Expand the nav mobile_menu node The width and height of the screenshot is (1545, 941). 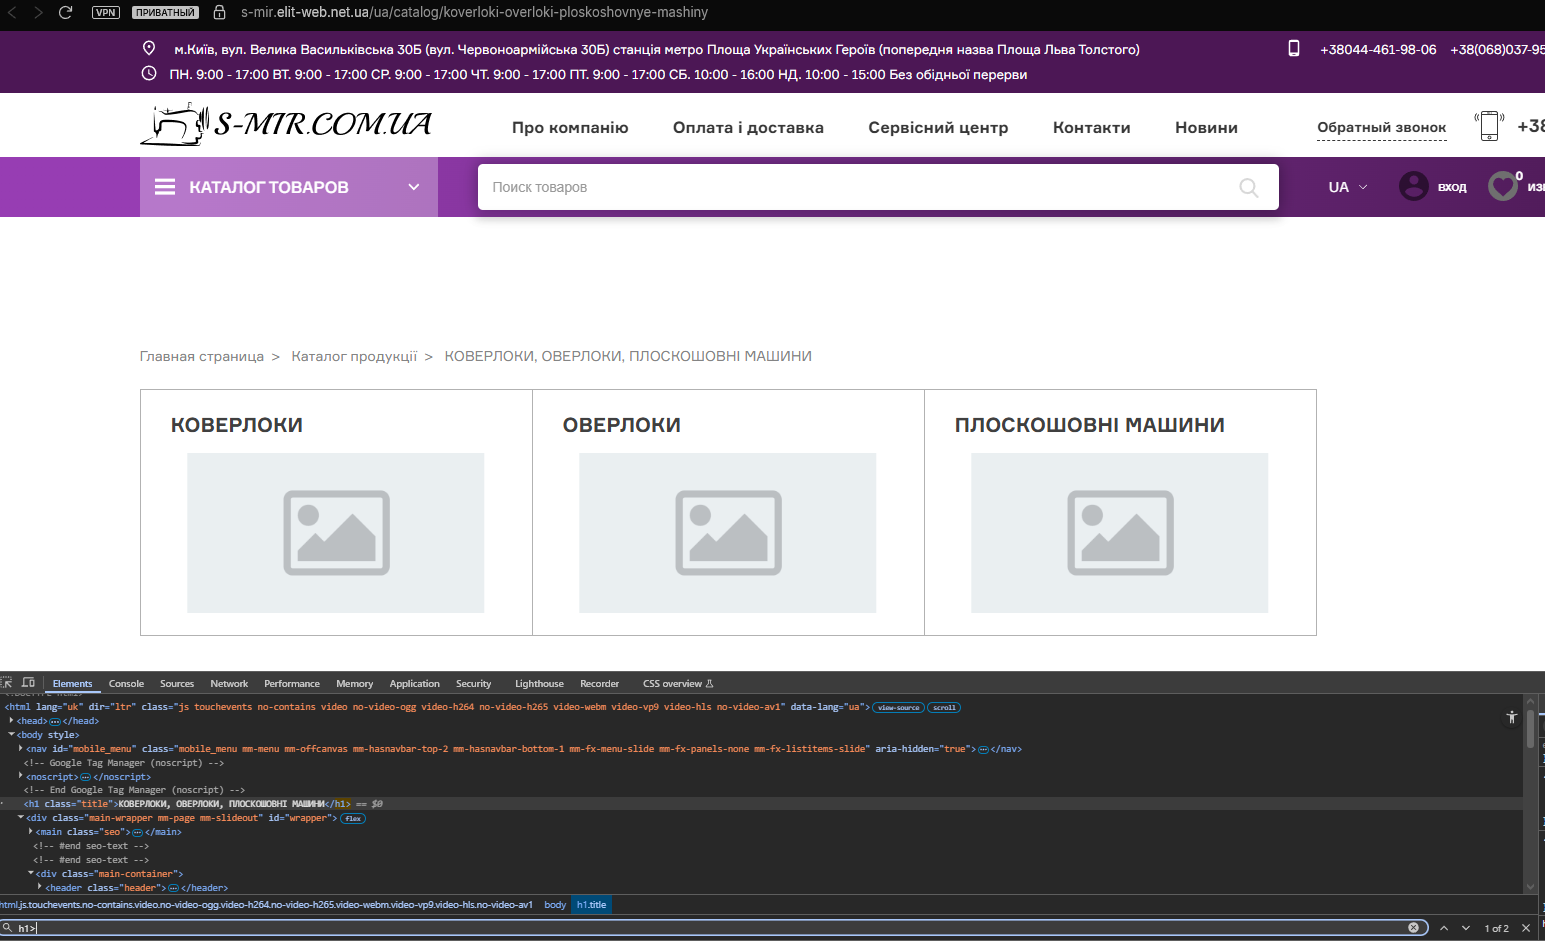pyautogui.click(x=21, y=748)
